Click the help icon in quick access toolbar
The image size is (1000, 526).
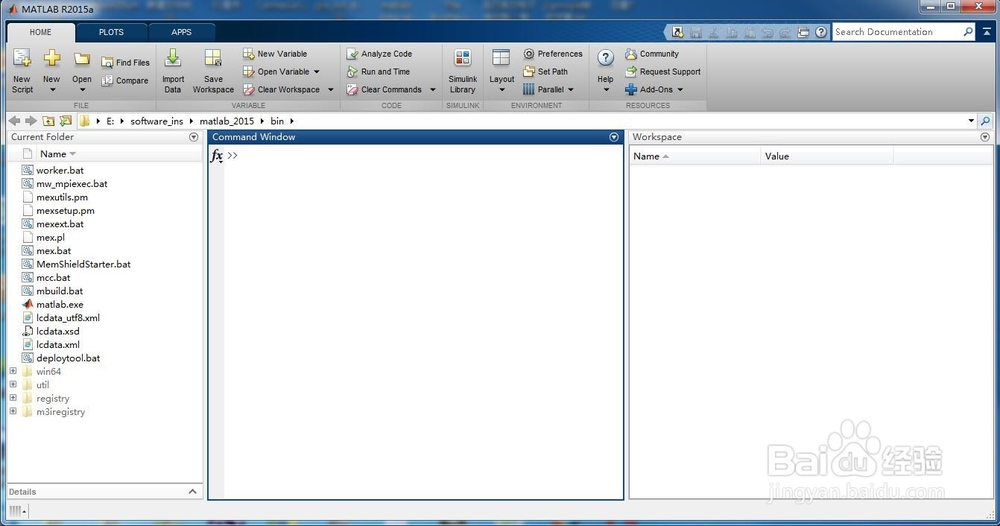tap(821, 32)
